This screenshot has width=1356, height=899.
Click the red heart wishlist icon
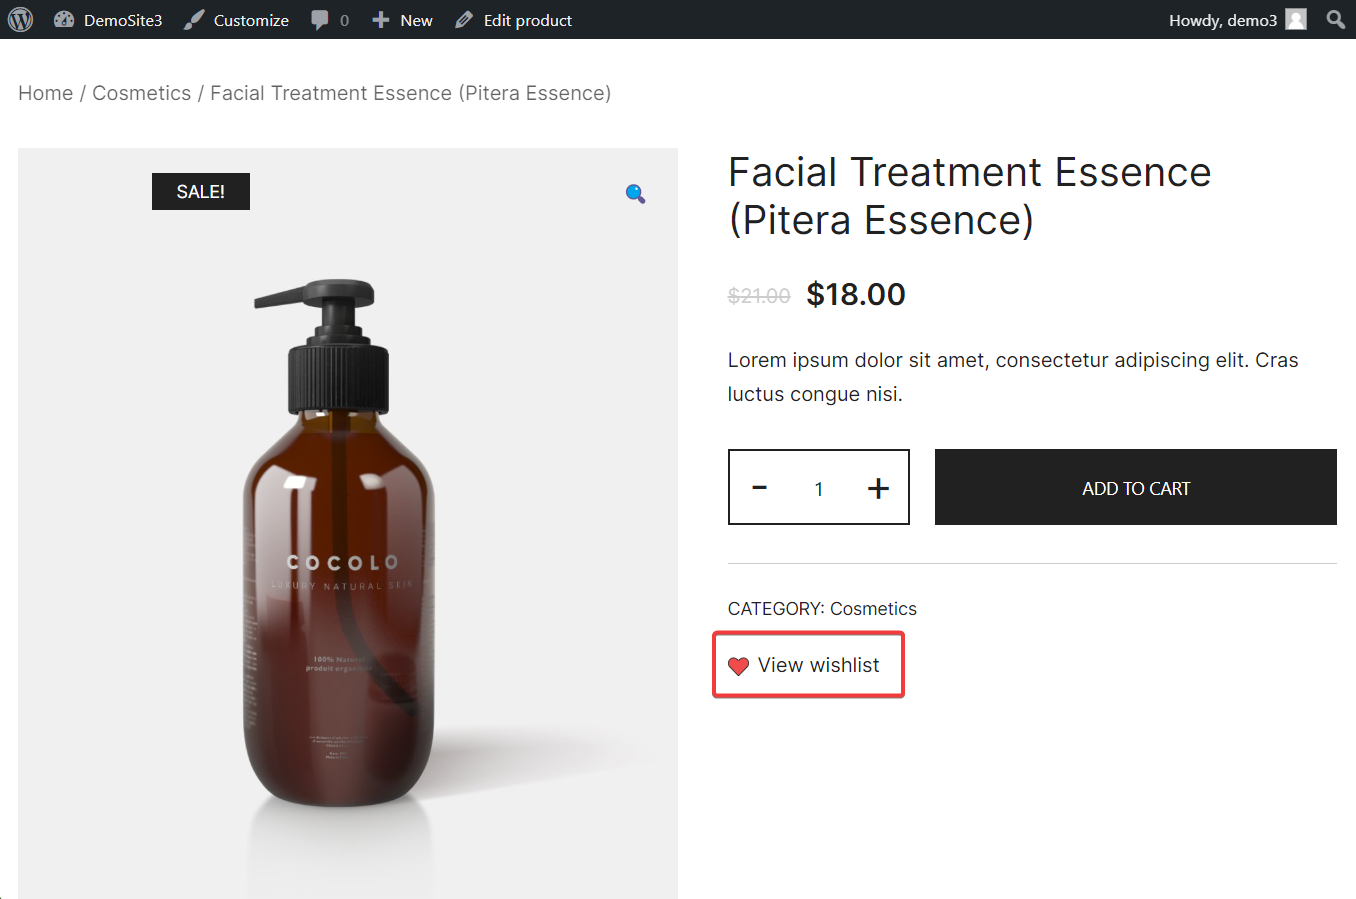[738, 666]
